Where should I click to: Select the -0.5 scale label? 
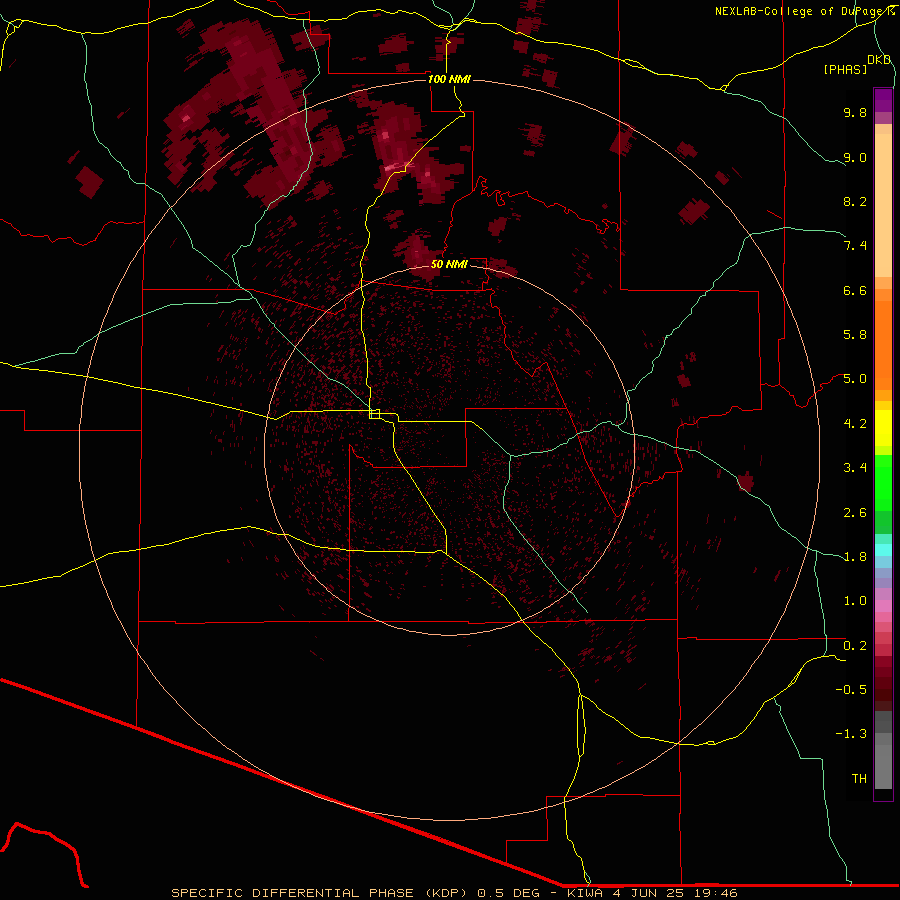click(851, 690)
